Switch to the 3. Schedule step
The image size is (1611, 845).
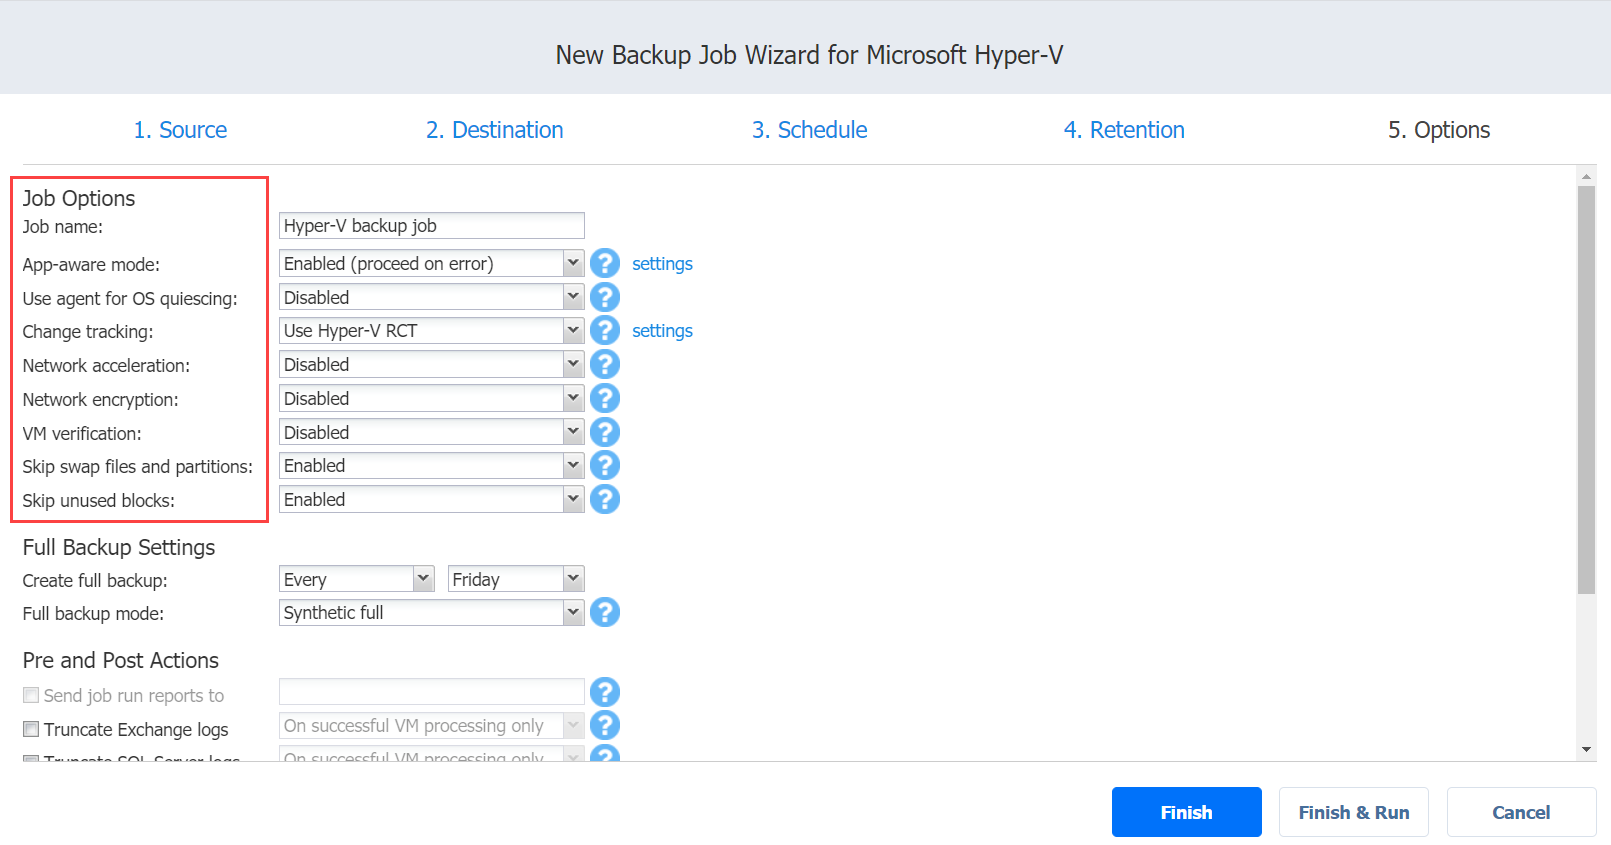pos(809,130)
